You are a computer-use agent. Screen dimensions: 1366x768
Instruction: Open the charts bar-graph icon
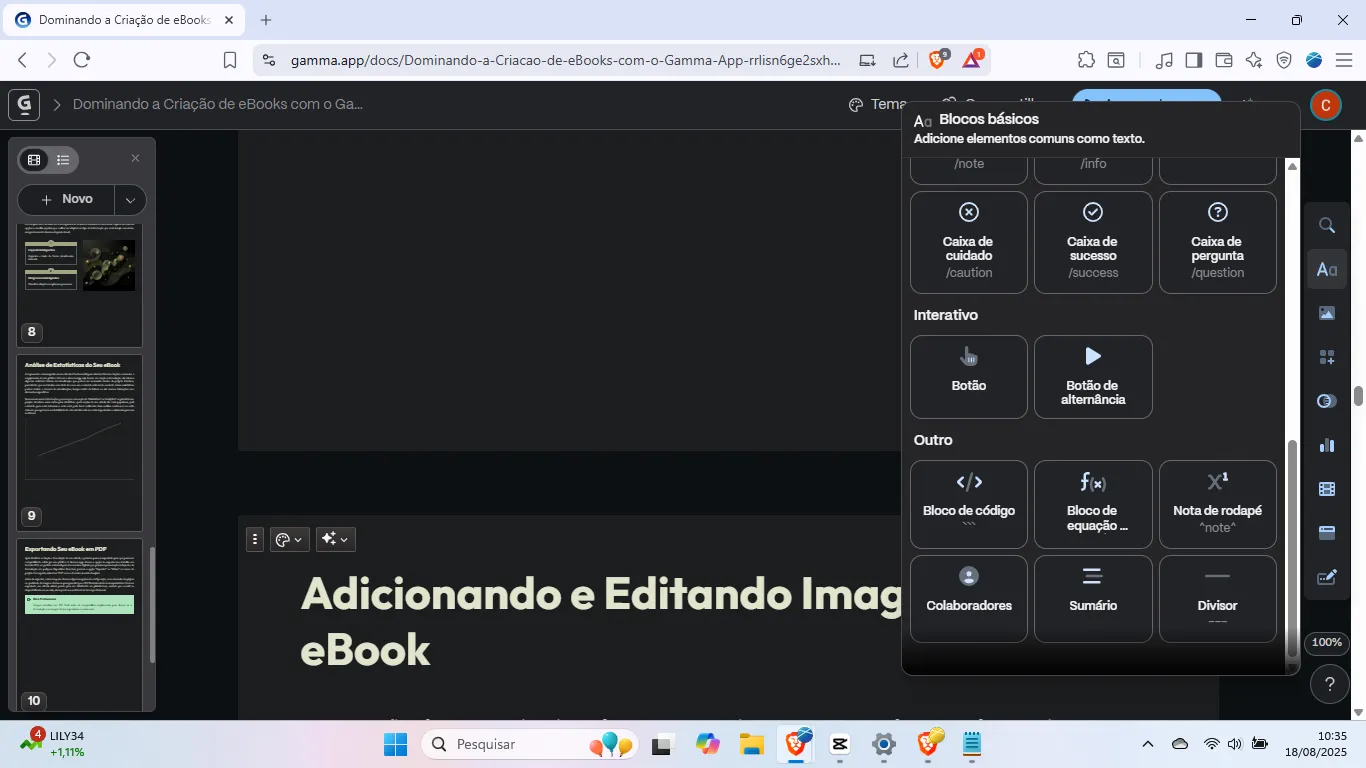[1327, 445]
